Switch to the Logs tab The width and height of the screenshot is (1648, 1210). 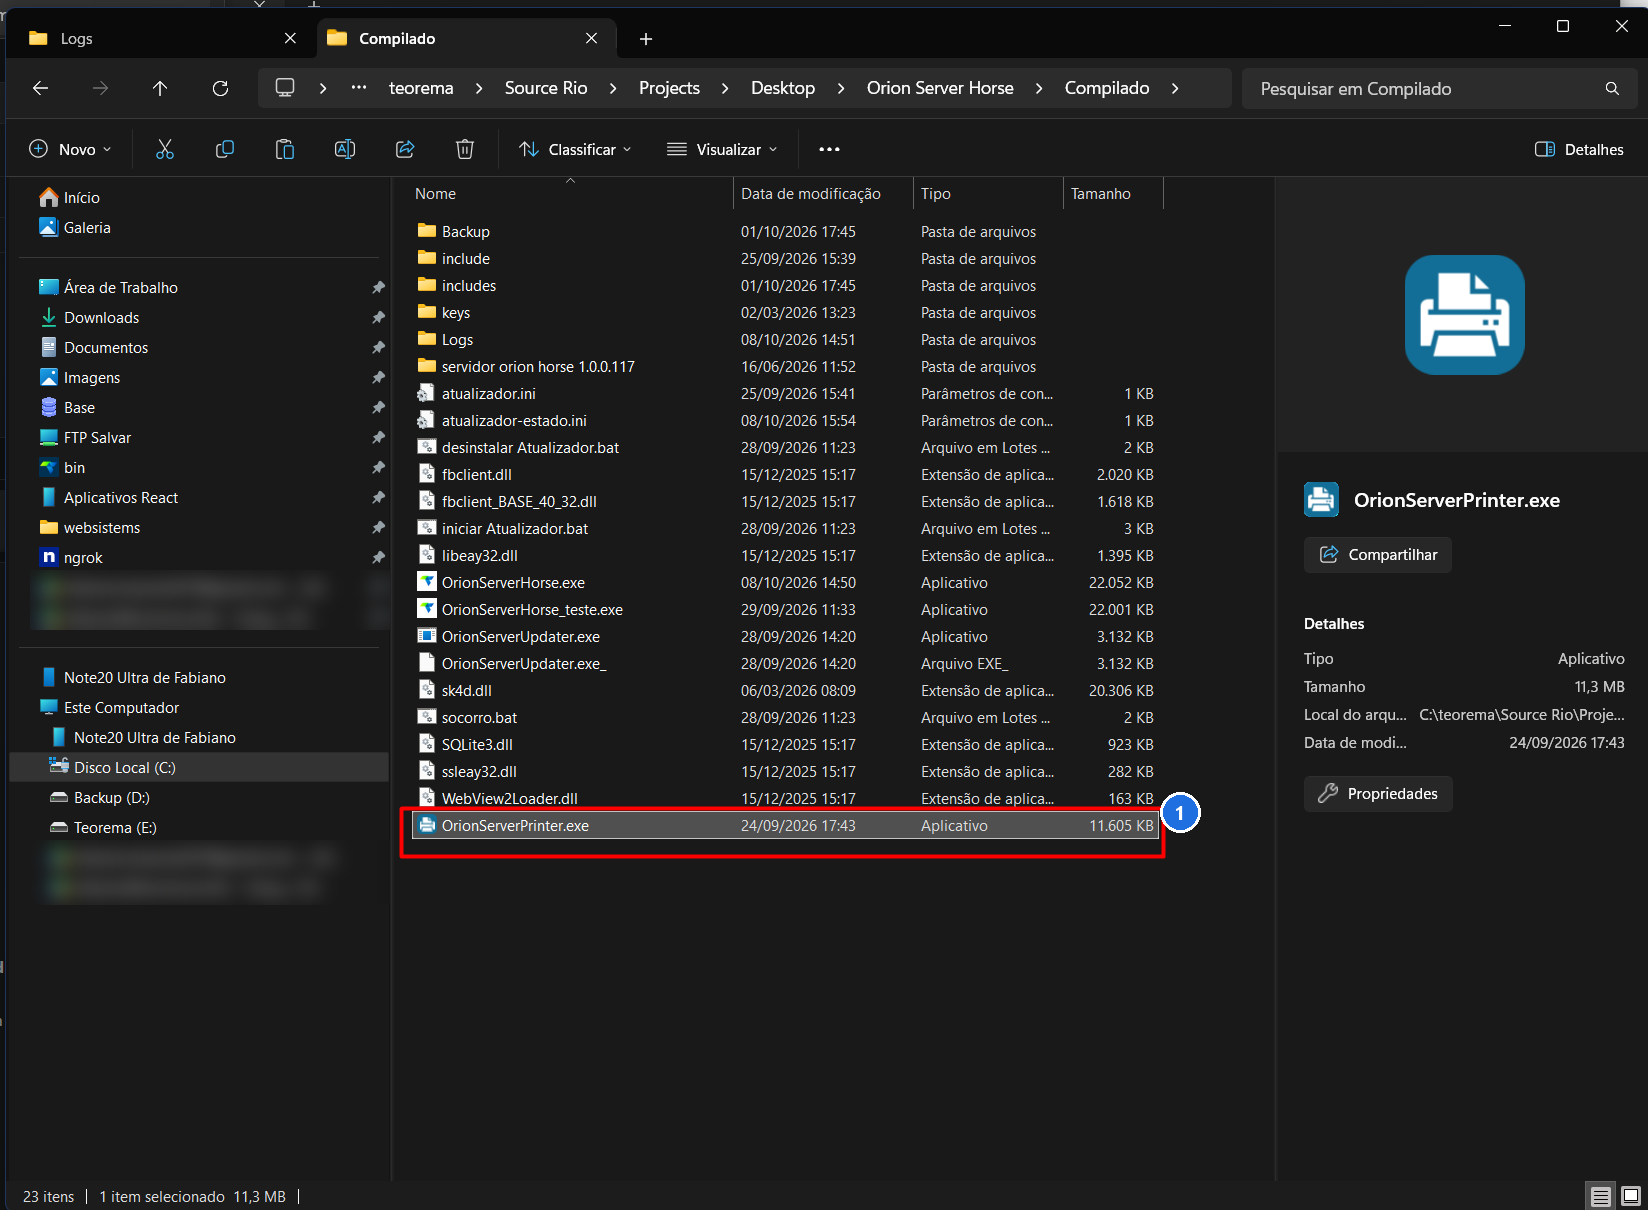click(160, 38)
